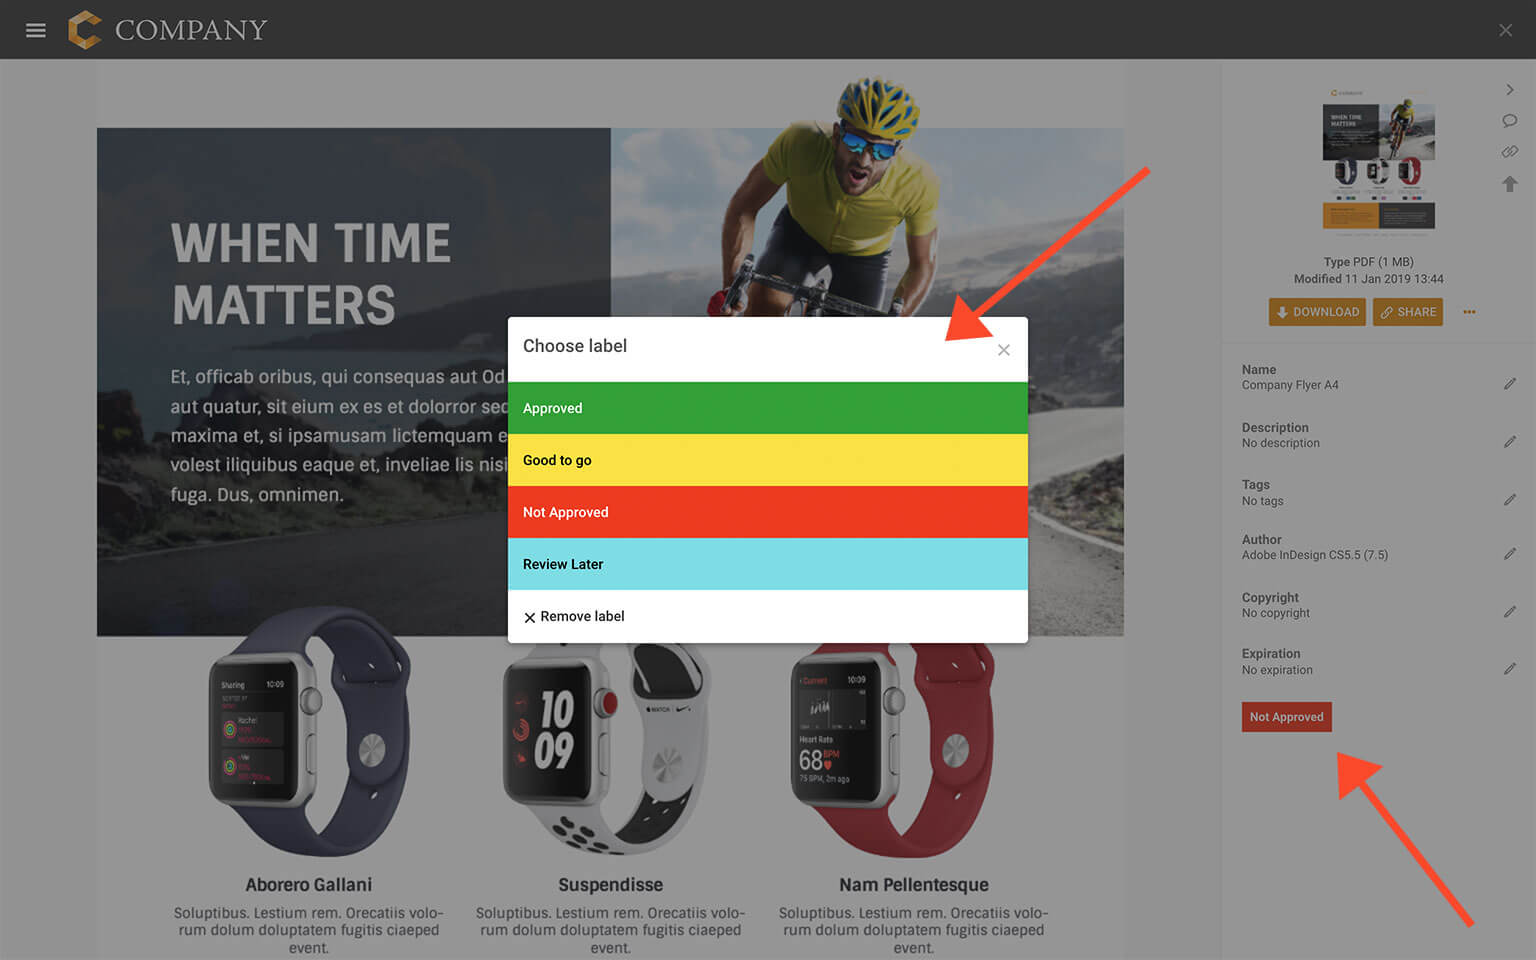Select the green Approved label
The height and width of the screenshot is (960, 1536).
tap(768, 408)
